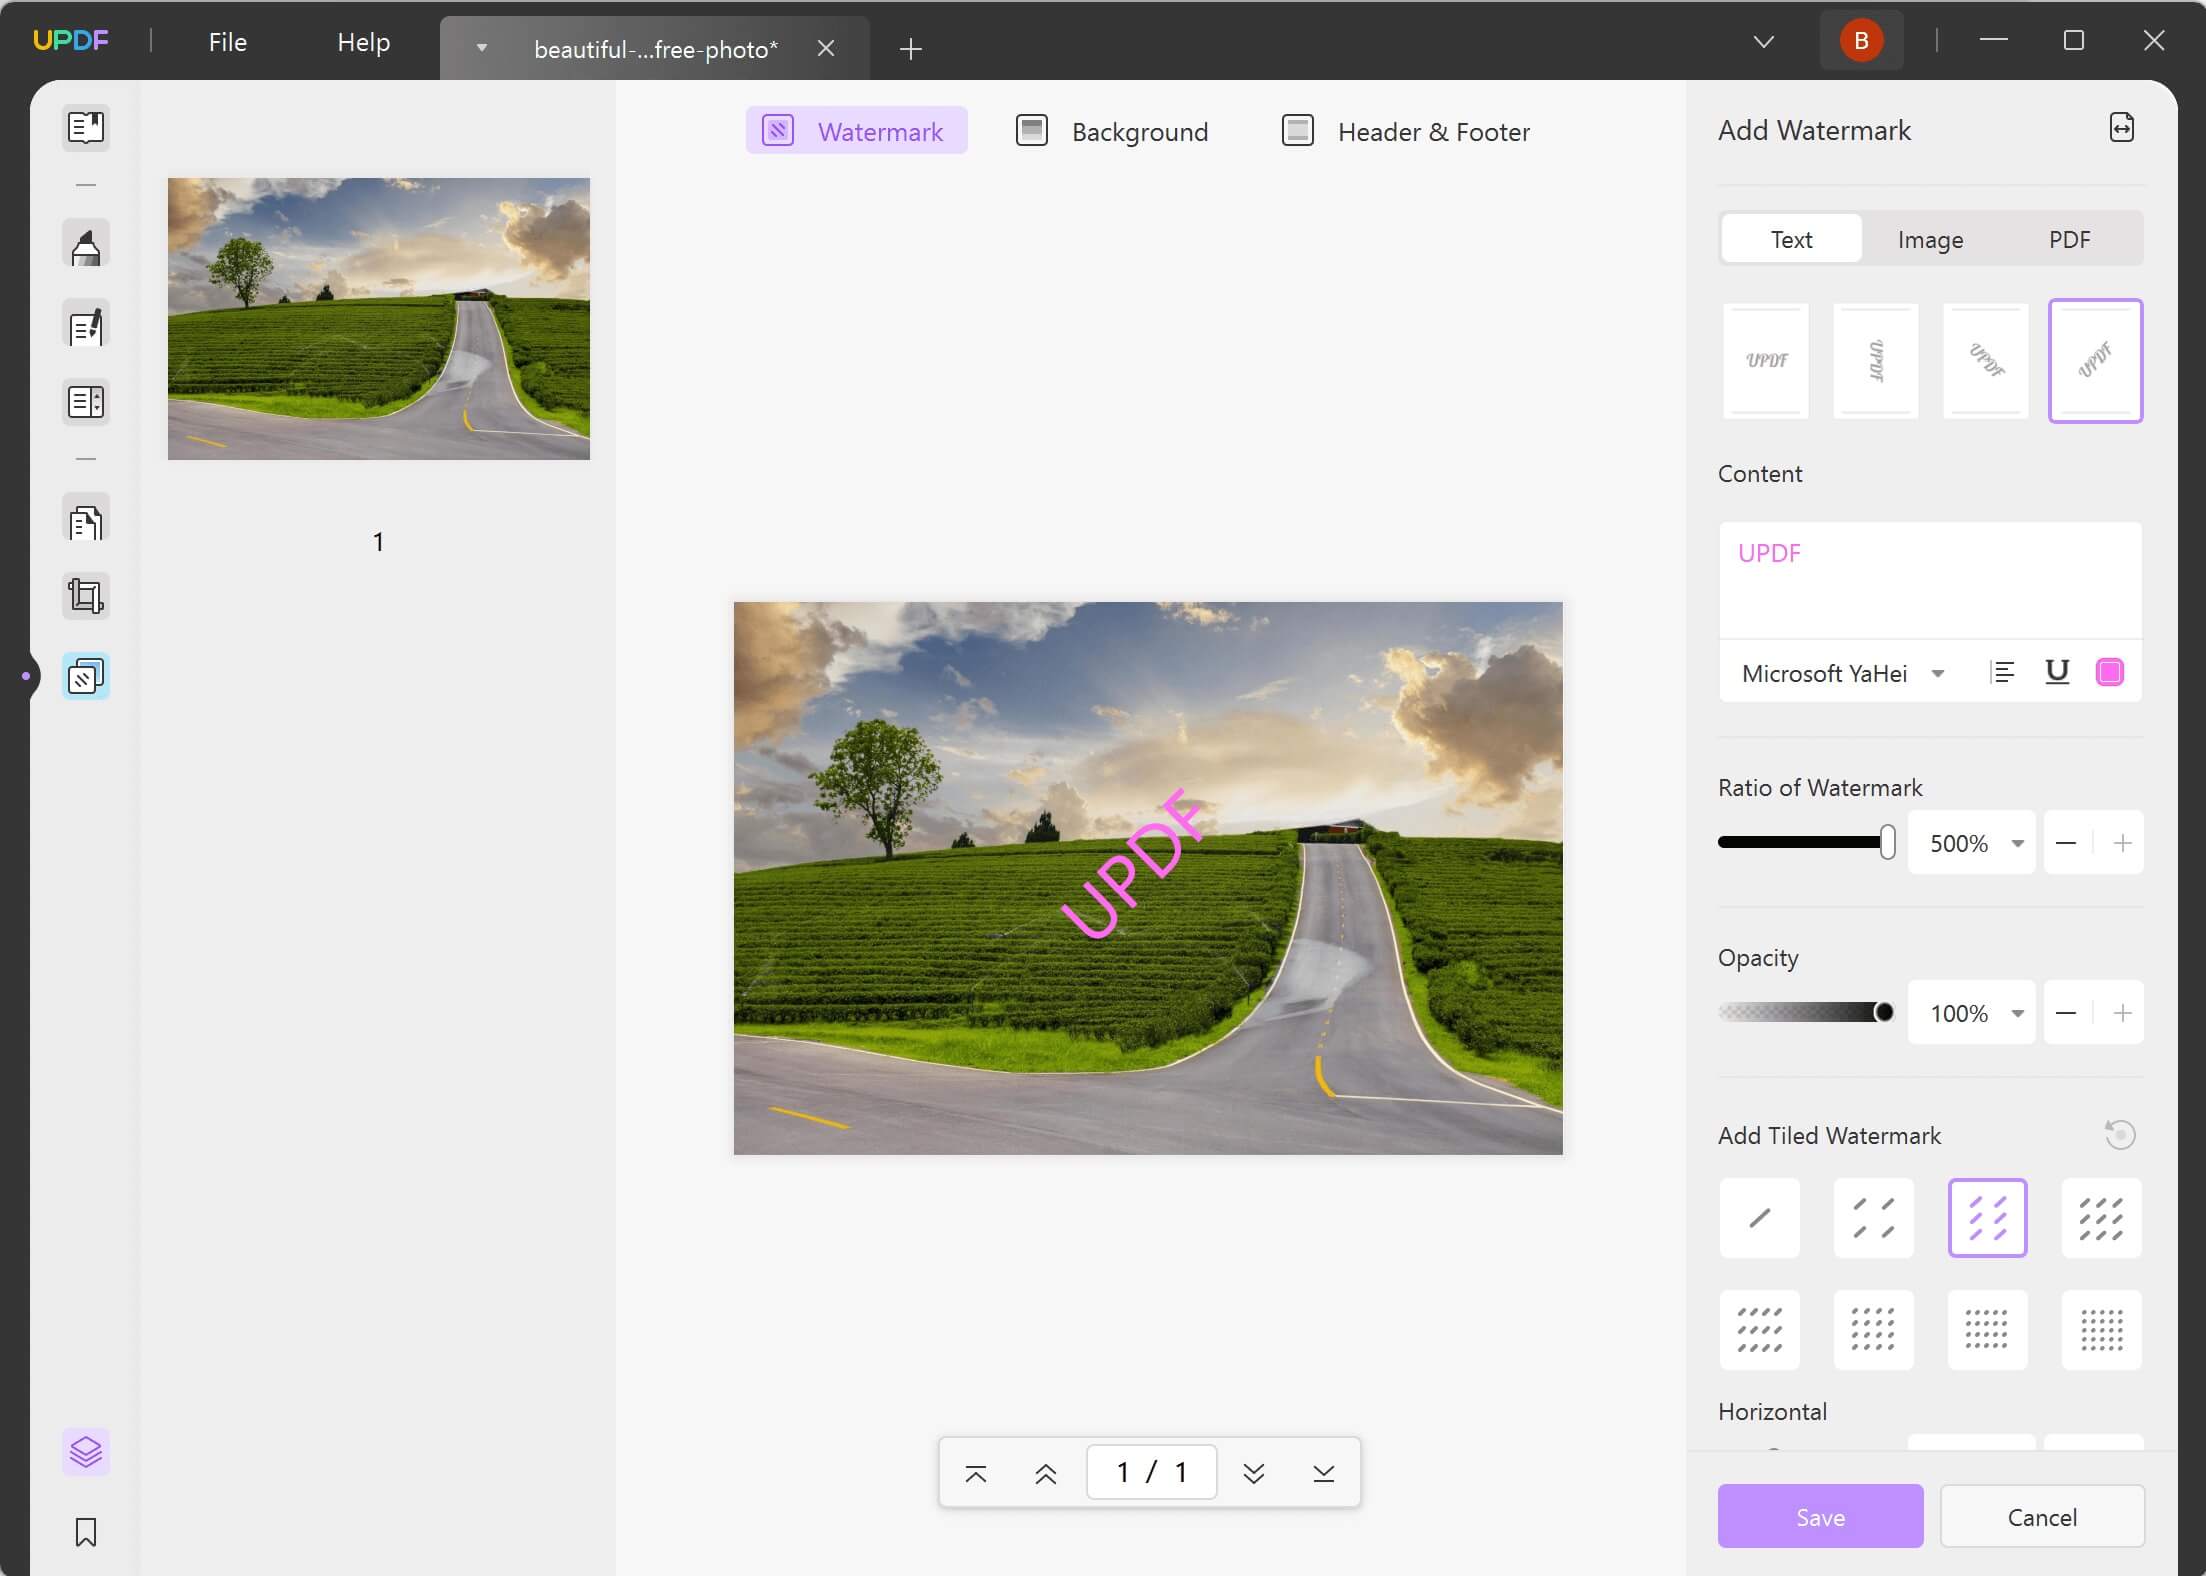Click the layers icon near the bottom sidebar
The image size is (2206, 1576).
point(86,1452)
